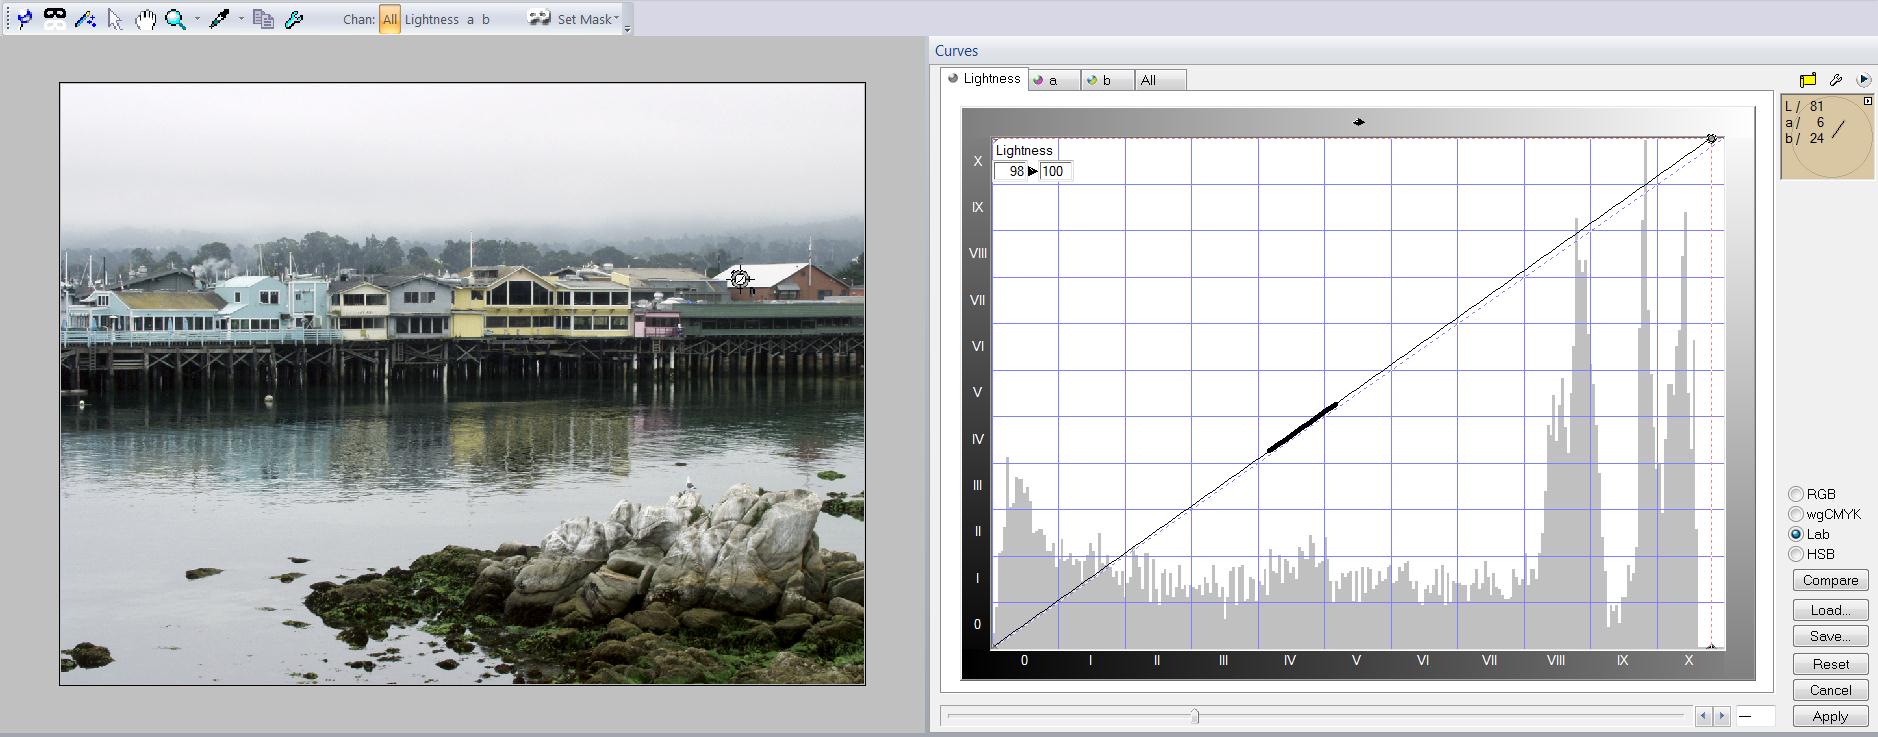This screenshot has height=737, width=1878.
Task: Click the blue undo arrow toolbar icon
Action: [x=24, y=19]
